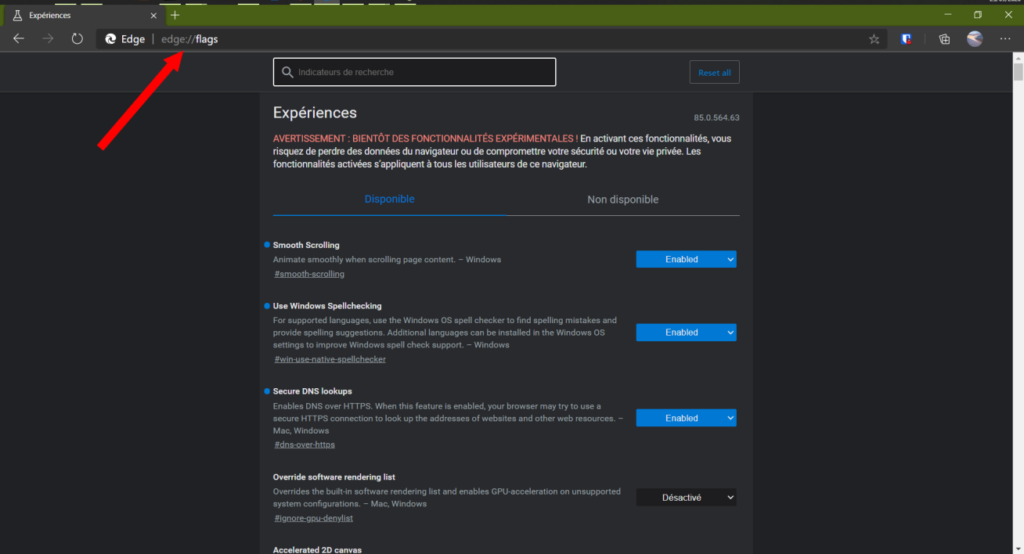
Task: Expand the Smooth Scrolling Enabled dropdown
Action: point(686,259)
